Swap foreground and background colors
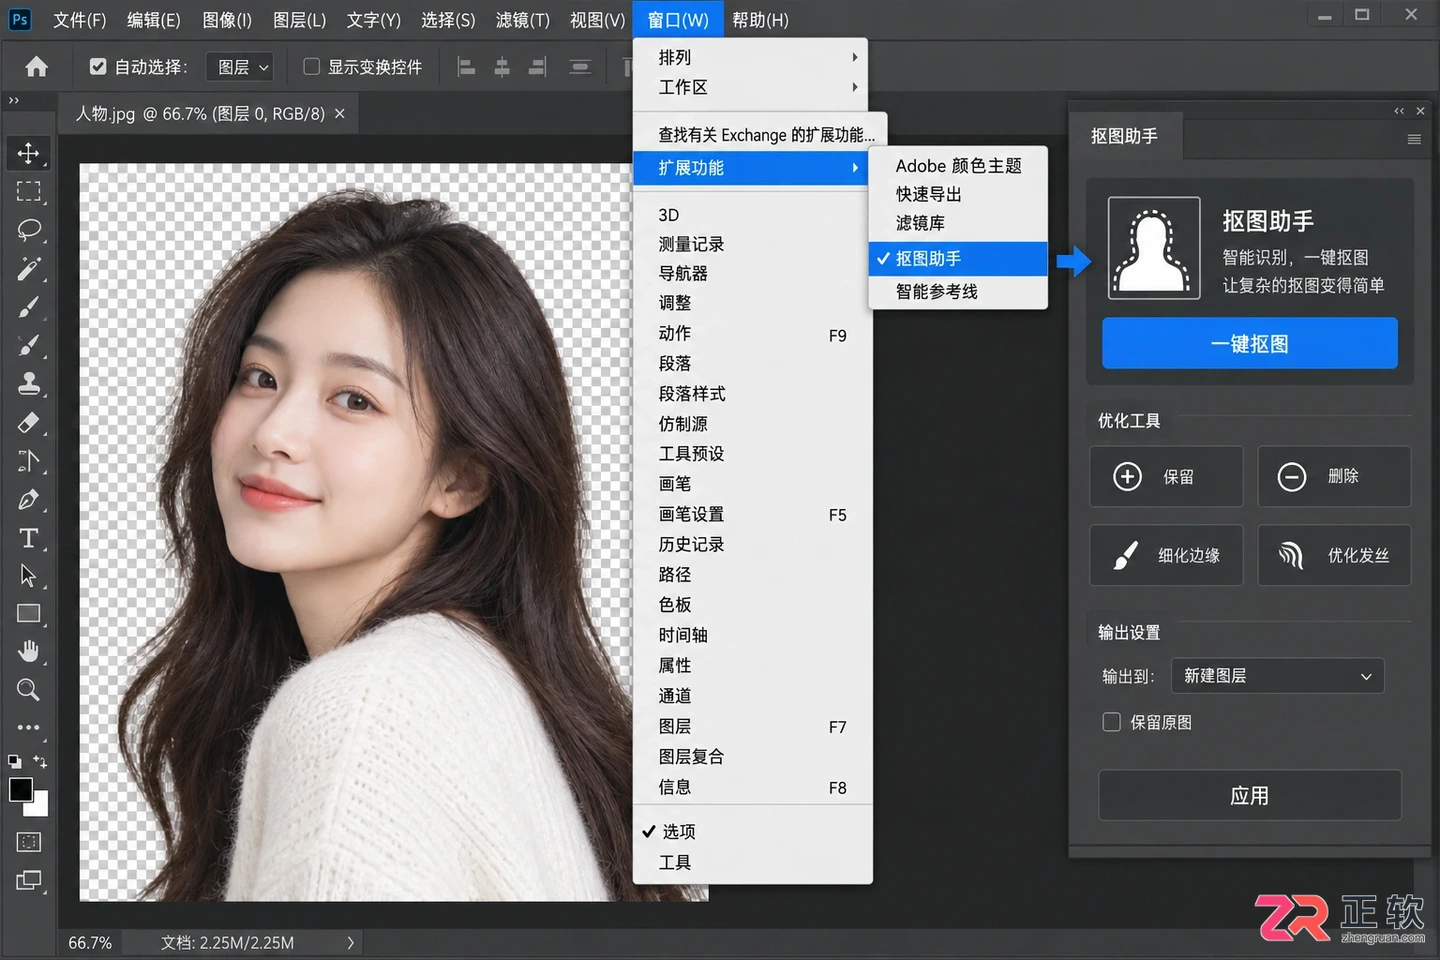Image resolution: width=1440 pixels, height=960 pixels. pyautogui.click(x=41, y=762)
